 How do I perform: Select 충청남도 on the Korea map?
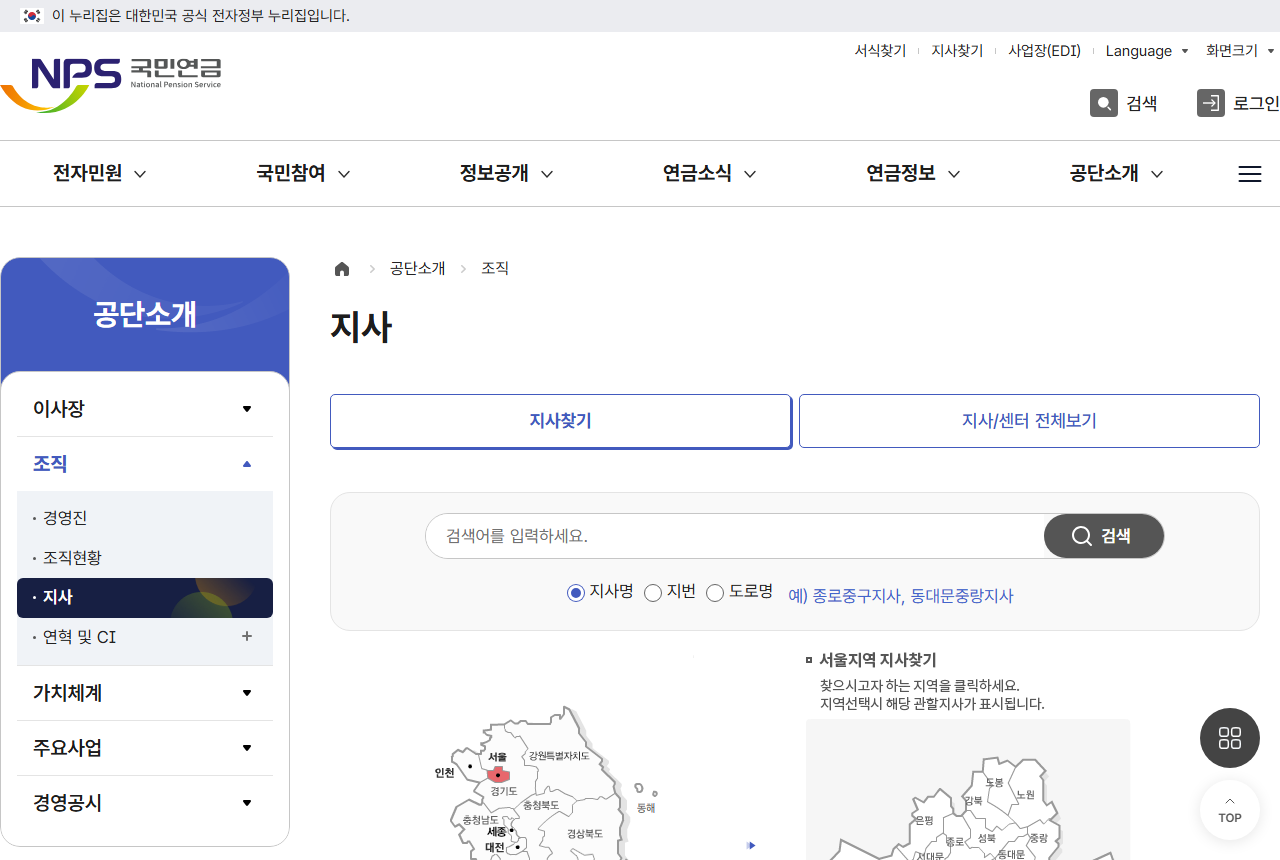tap(480, 820)
